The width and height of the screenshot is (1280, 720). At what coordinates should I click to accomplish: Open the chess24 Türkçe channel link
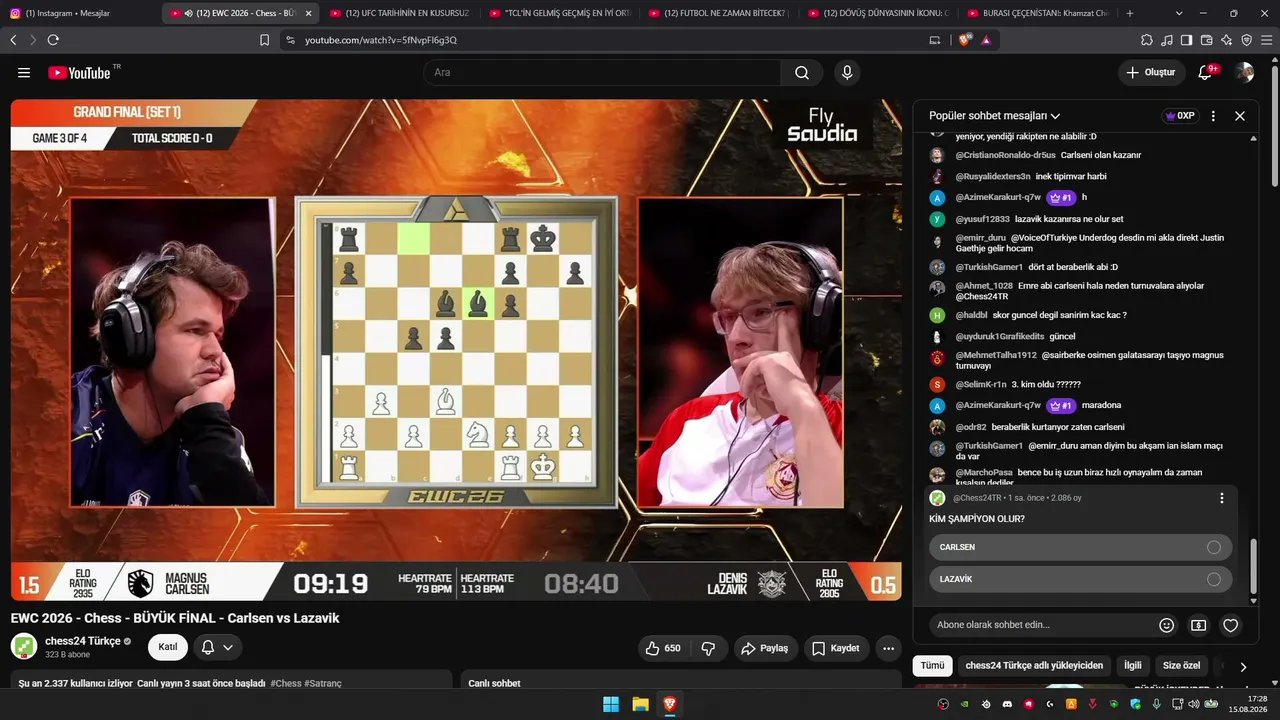point(83,641)
